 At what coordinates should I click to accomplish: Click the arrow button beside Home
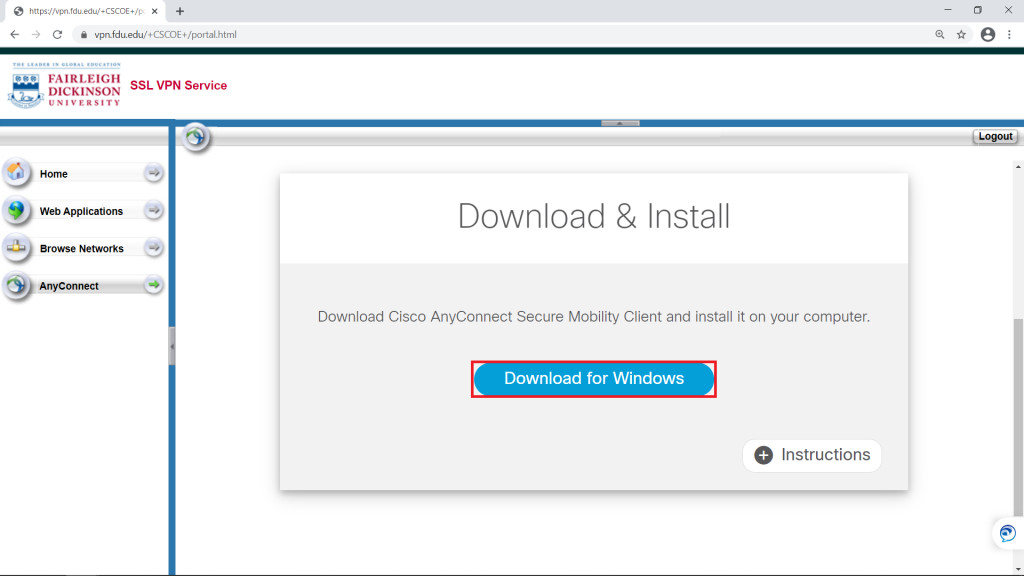point(153,173)
